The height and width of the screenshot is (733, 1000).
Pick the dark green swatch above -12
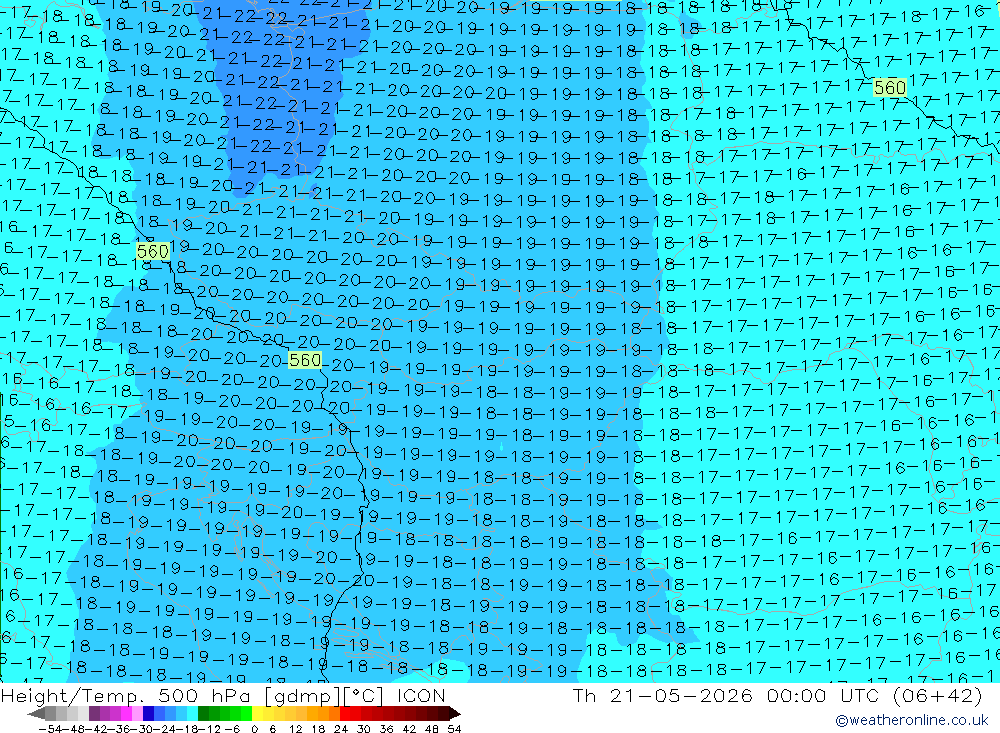pyautogui.click(x=203, y=714)
